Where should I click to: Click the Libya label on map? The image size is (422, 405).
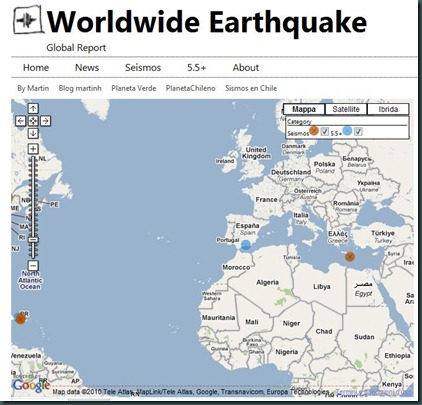pyautogui.click(x=322, y=286)
